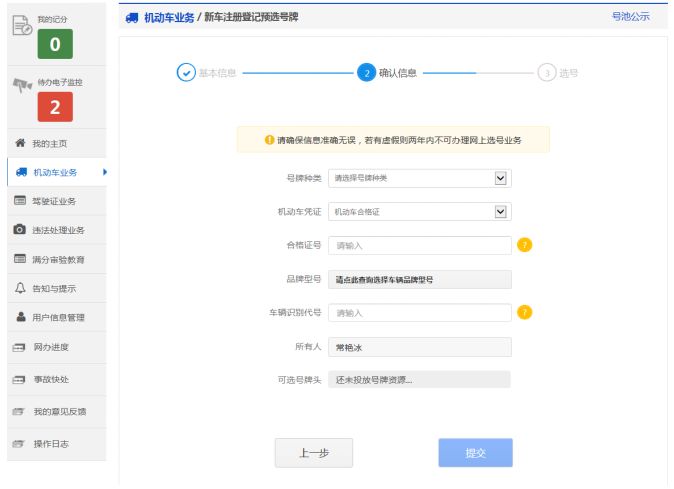Open 驾驶证业务 menu item
674x489 pixels.
57,201
